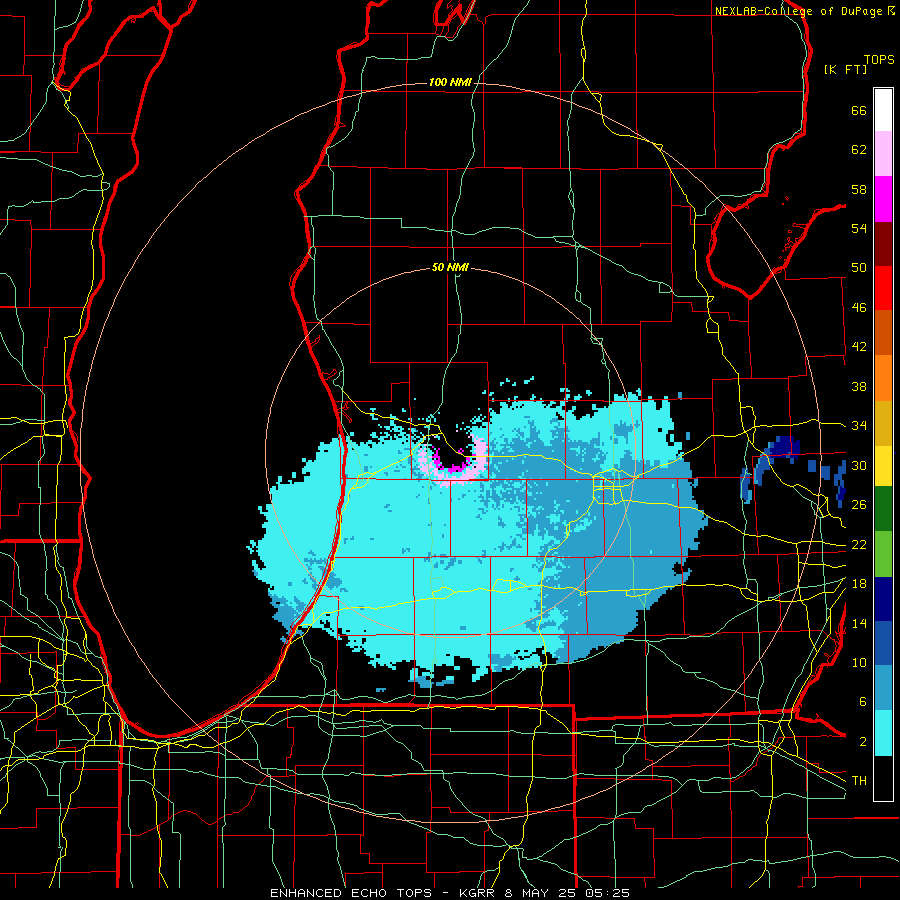This screenshot has height=900, width=900.
Task: Select the navy legend swatch
Action: (883, 599)
